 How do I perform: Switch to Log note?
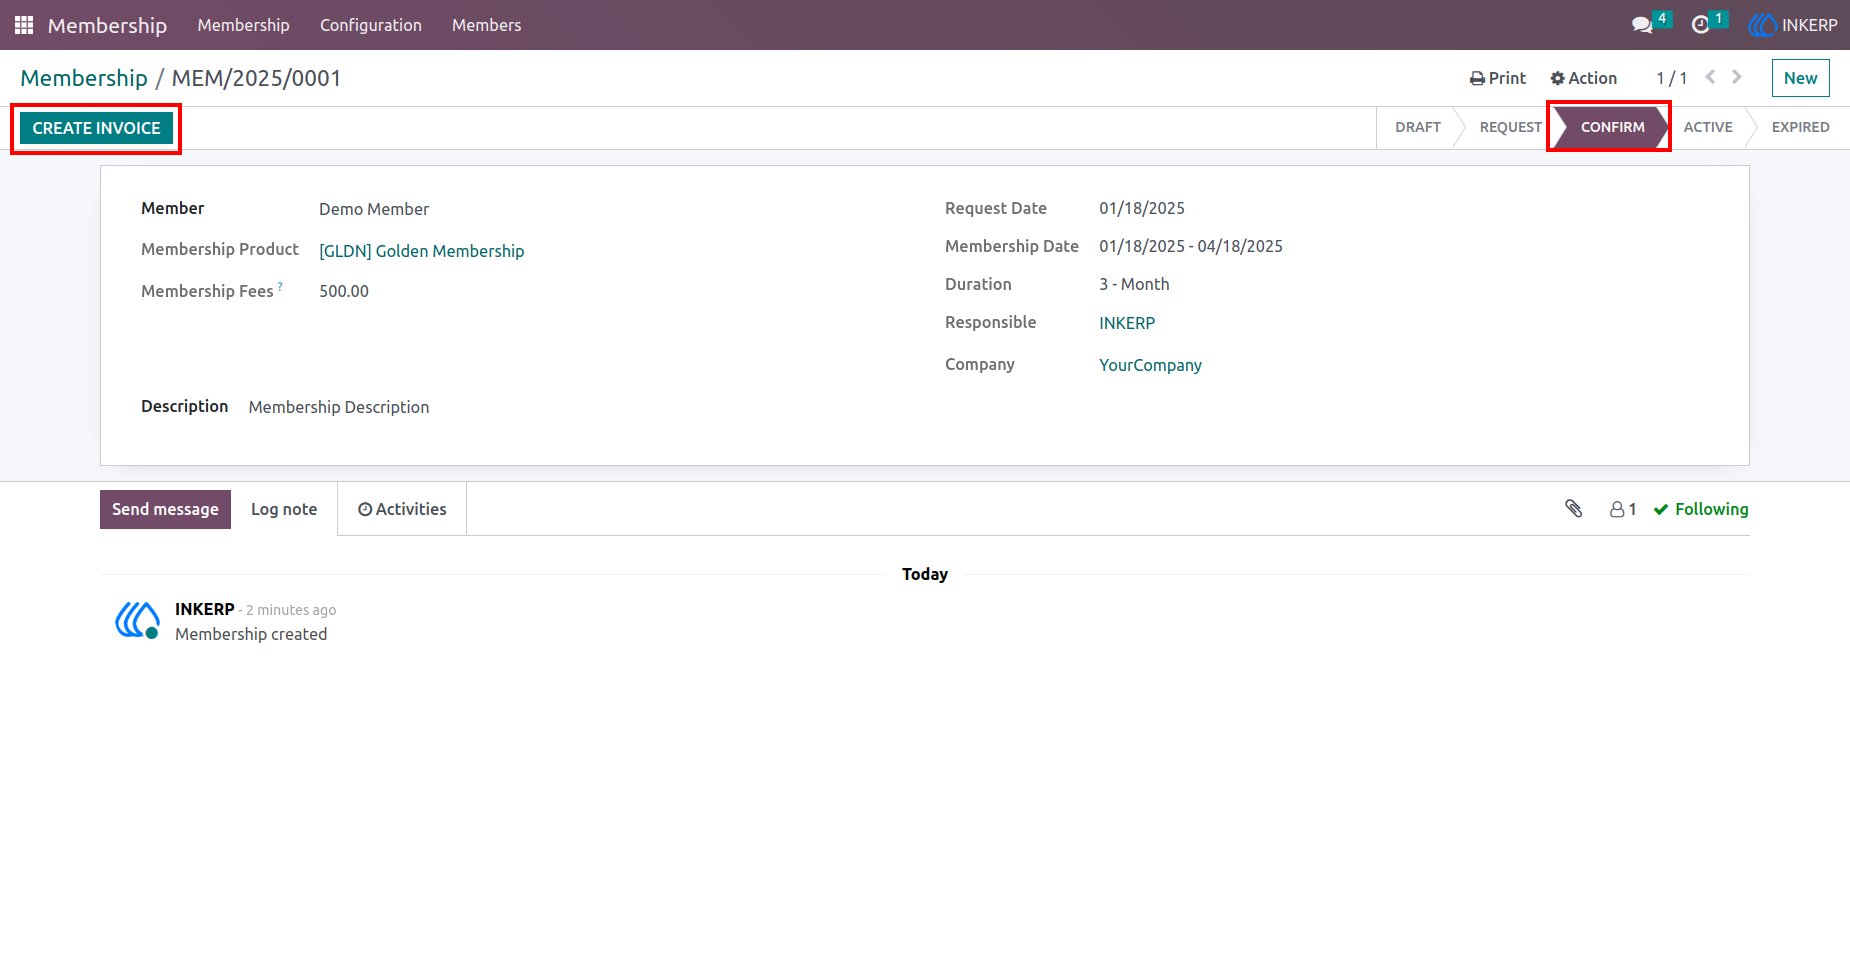[284, 509]
